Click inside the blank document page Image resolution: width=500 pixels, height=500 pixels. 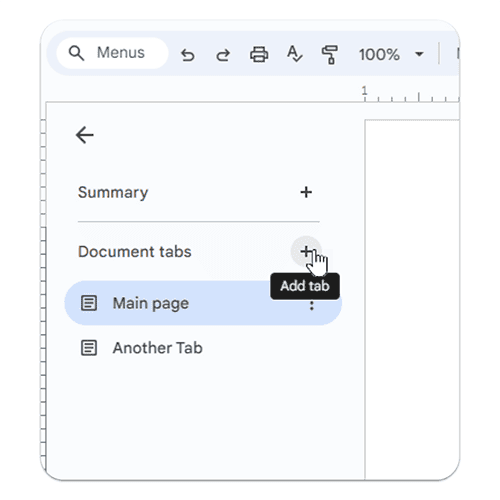point(412,299)
